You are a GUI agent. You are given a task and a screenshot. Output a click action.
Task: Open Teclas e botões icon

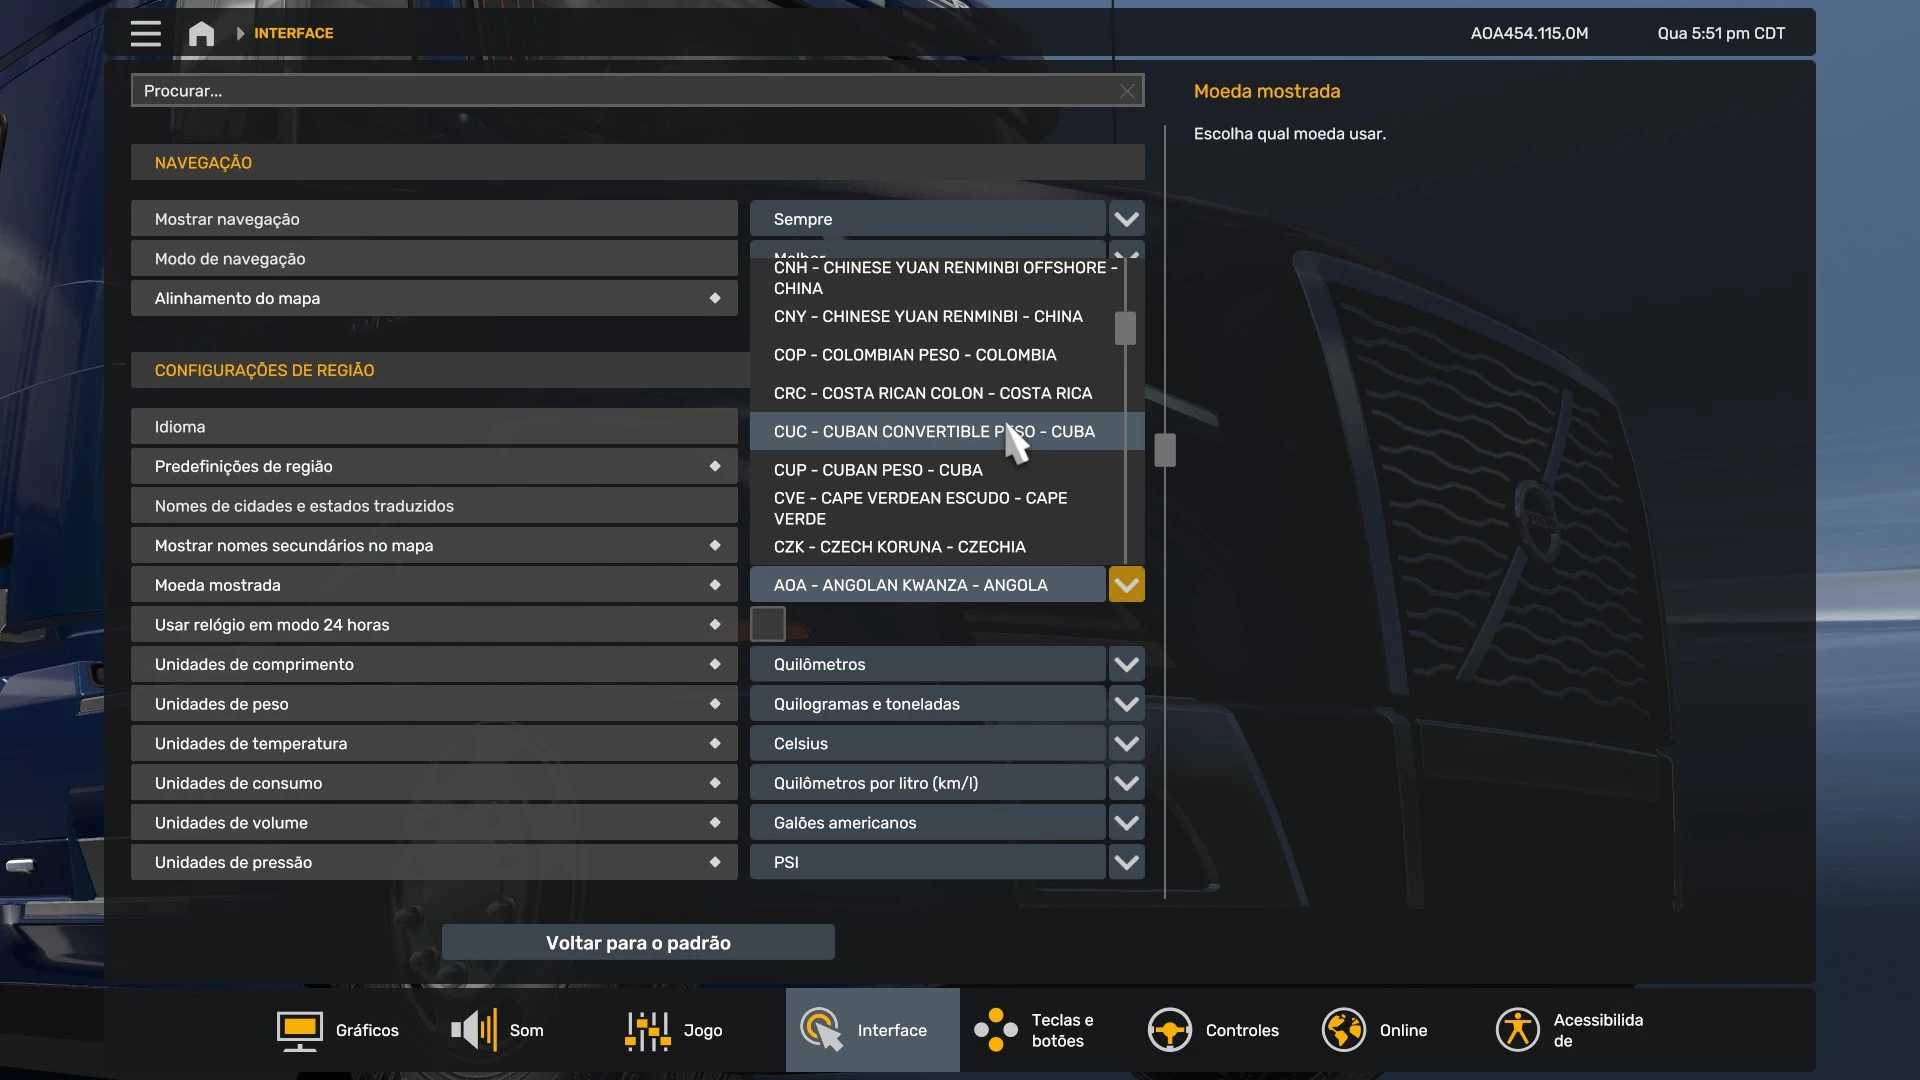click(x=996, y=1030)
